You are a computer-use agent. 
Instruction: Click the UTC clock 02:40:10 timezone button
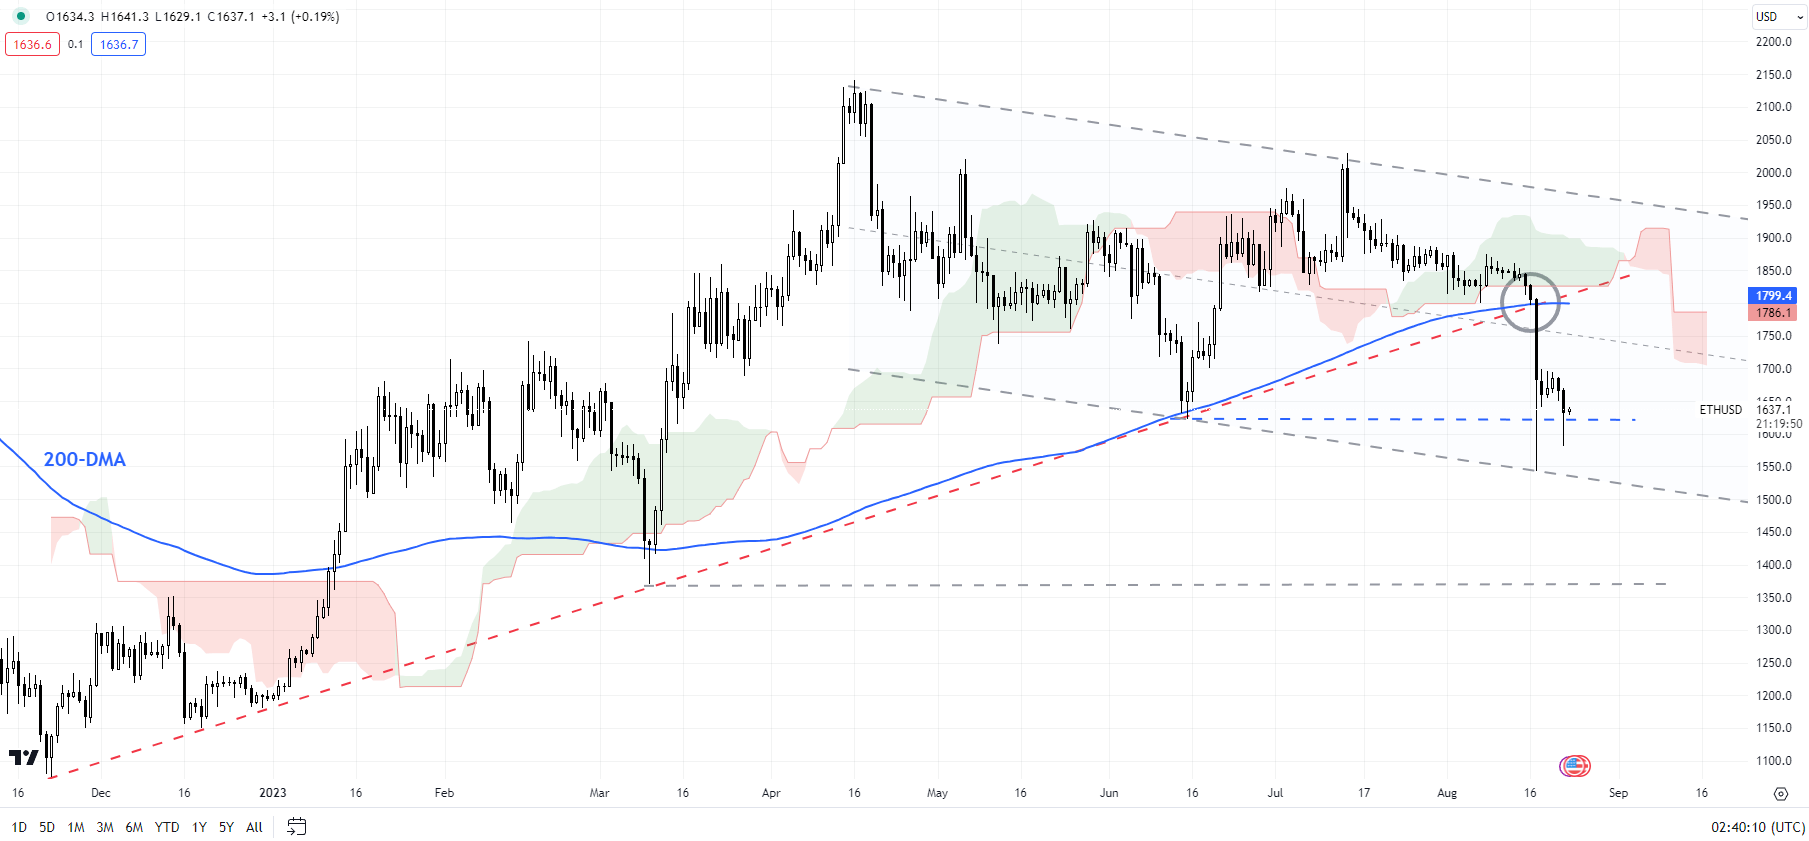coord(1757,827)
